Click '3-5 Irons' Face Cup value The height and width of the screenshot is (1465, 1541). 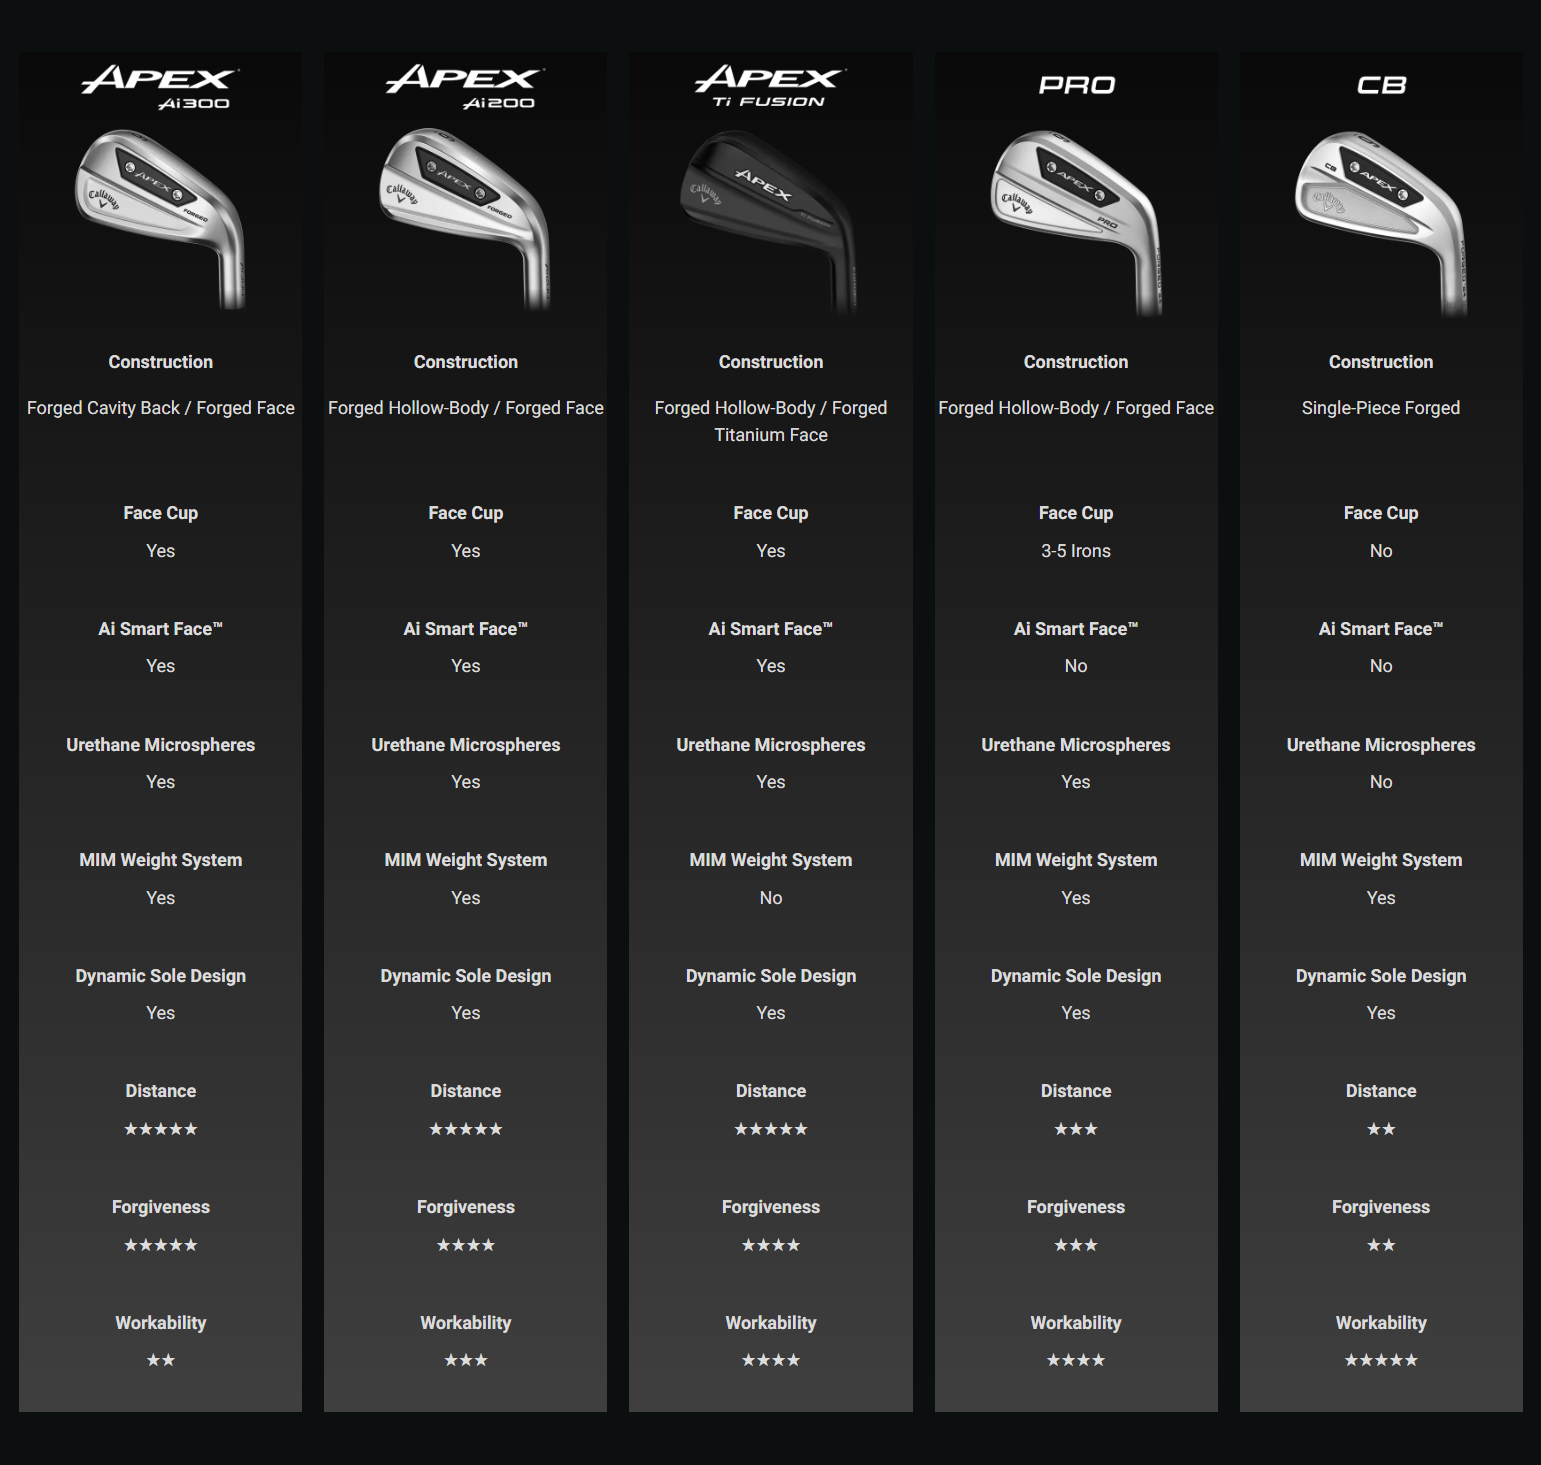pos(1076,551)
